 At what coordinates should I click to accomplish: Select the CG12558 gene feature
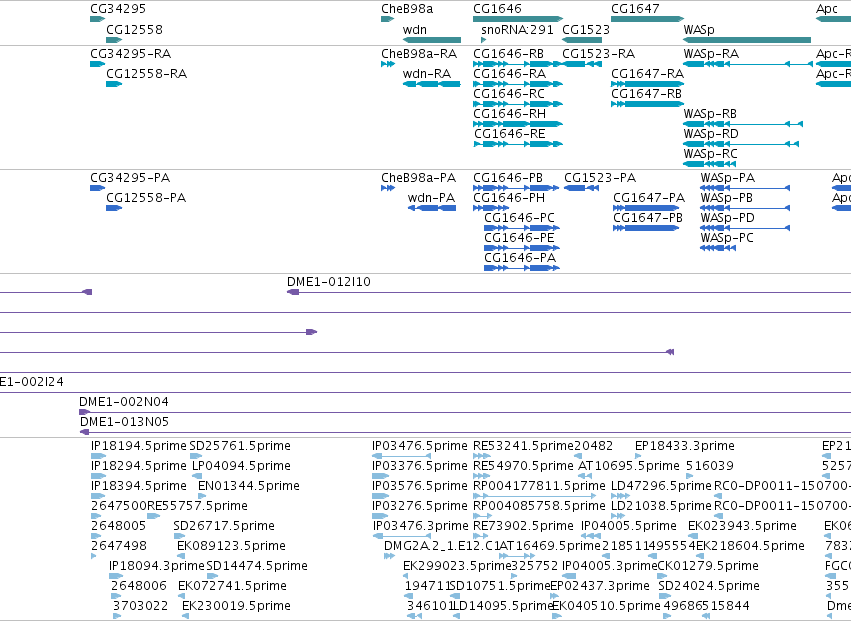click(114, 40)
